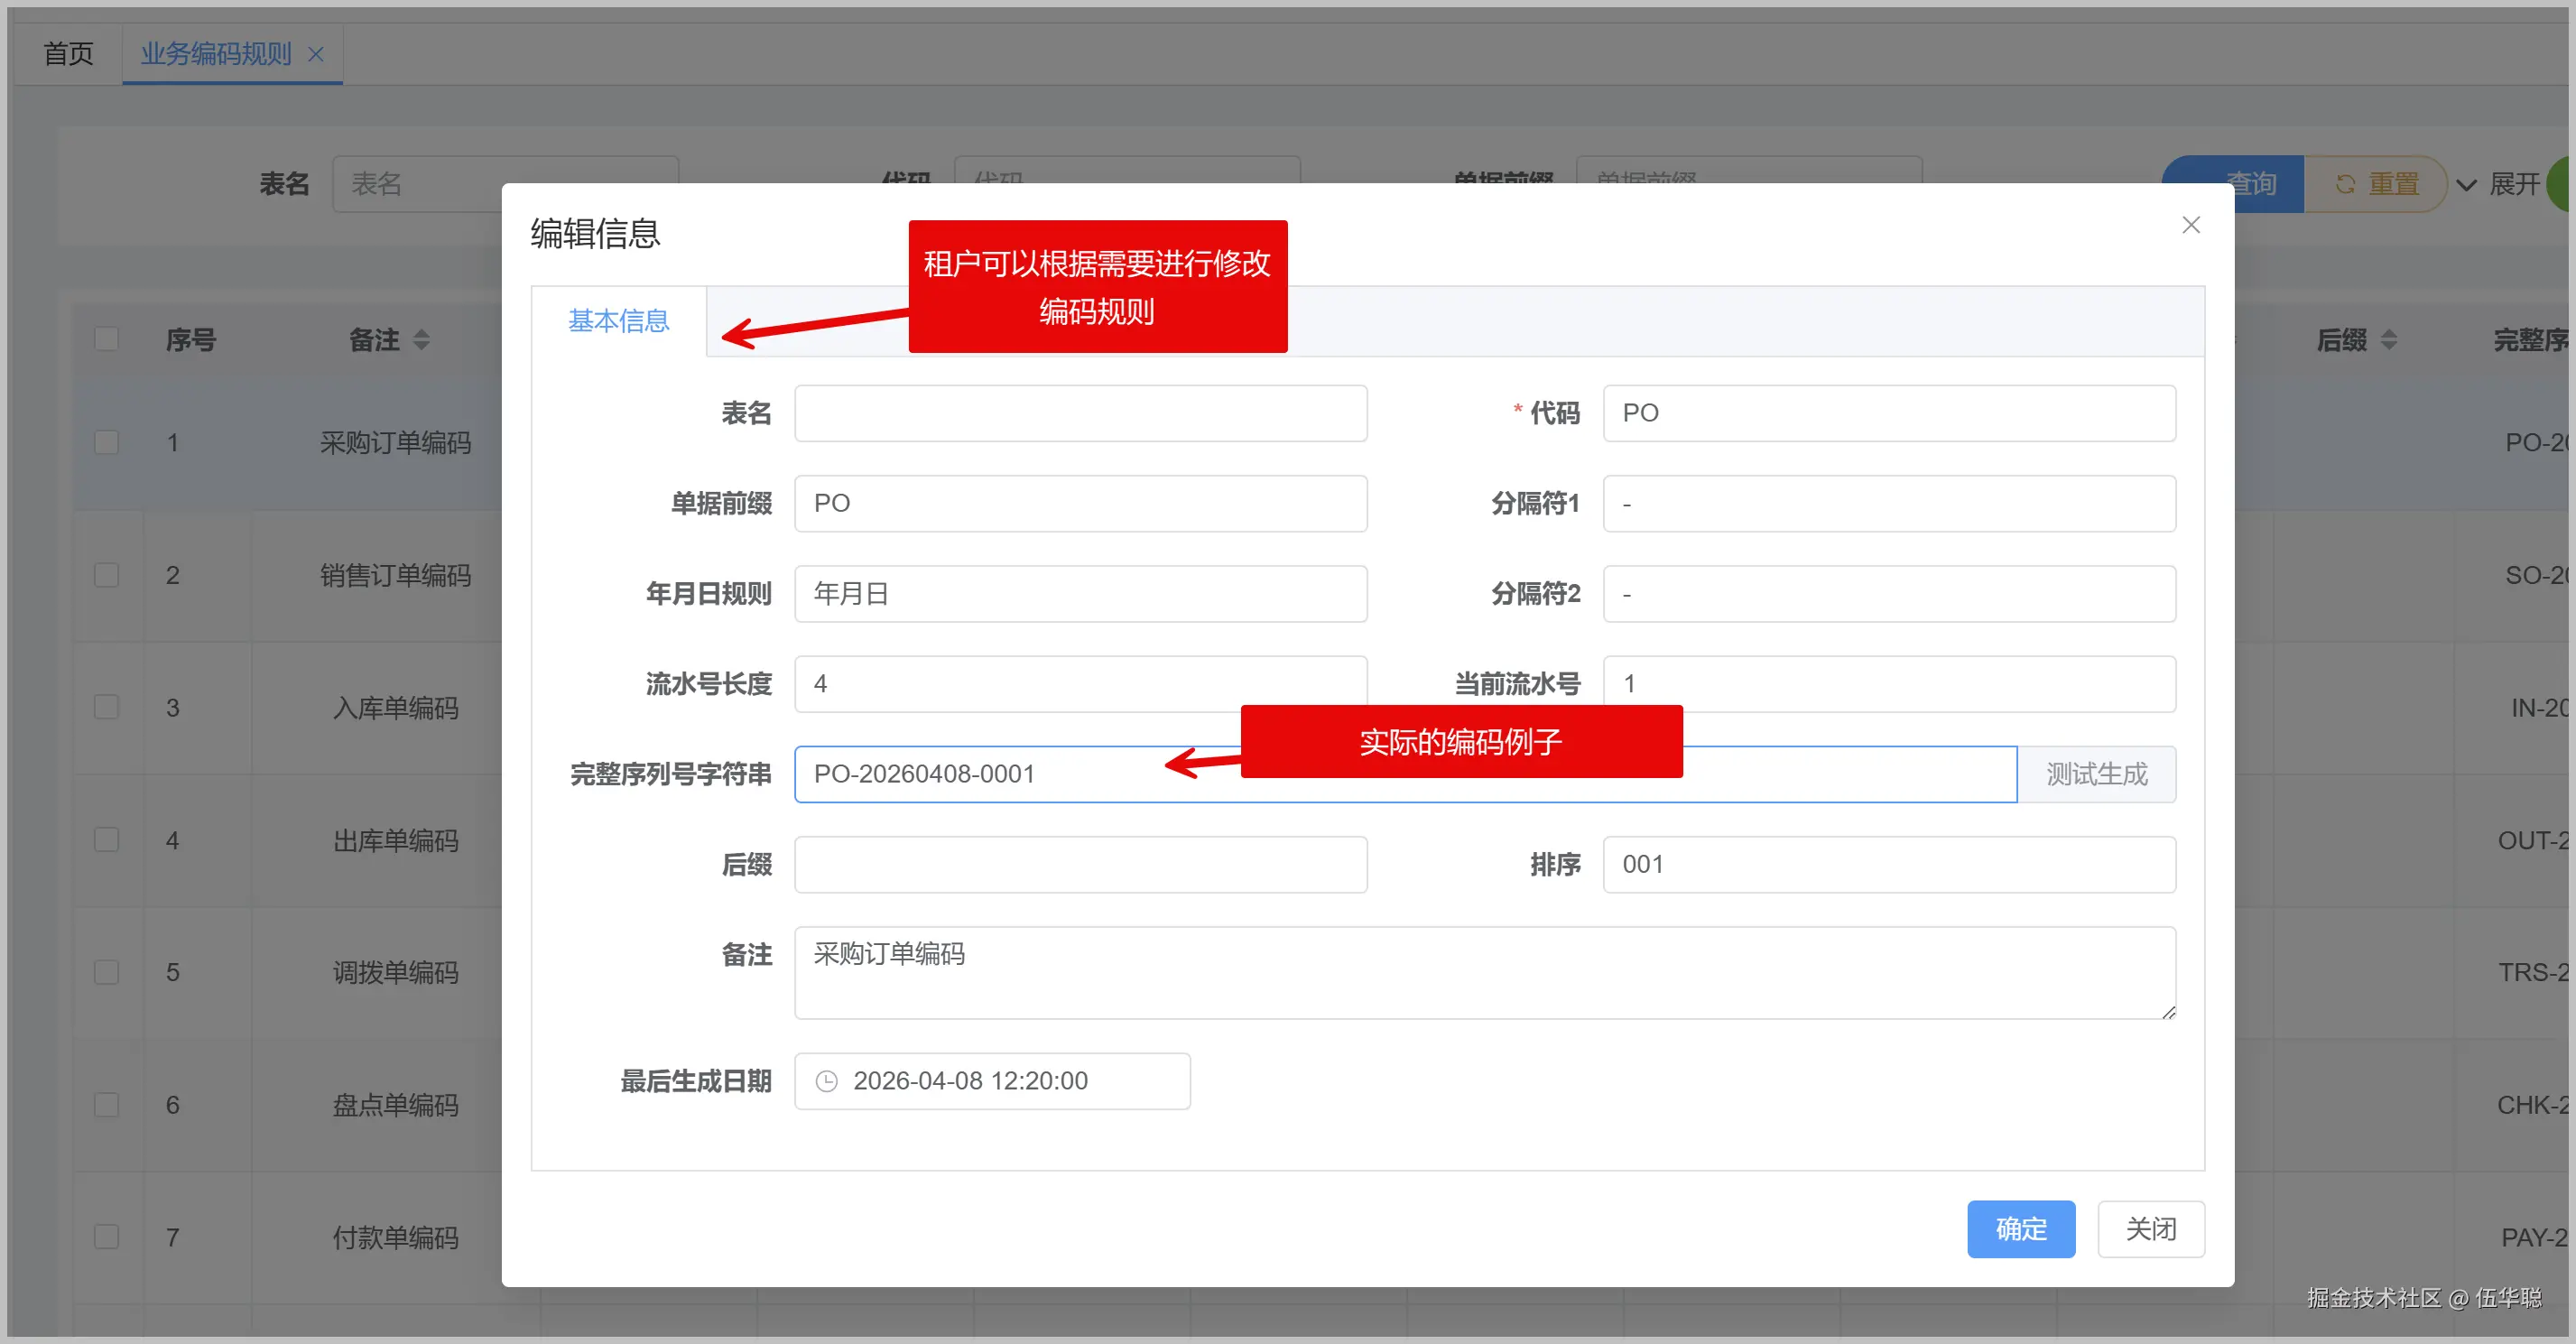
Task: Check the row 3 入库单编码 checkbox
Action: tap(106, 707)
